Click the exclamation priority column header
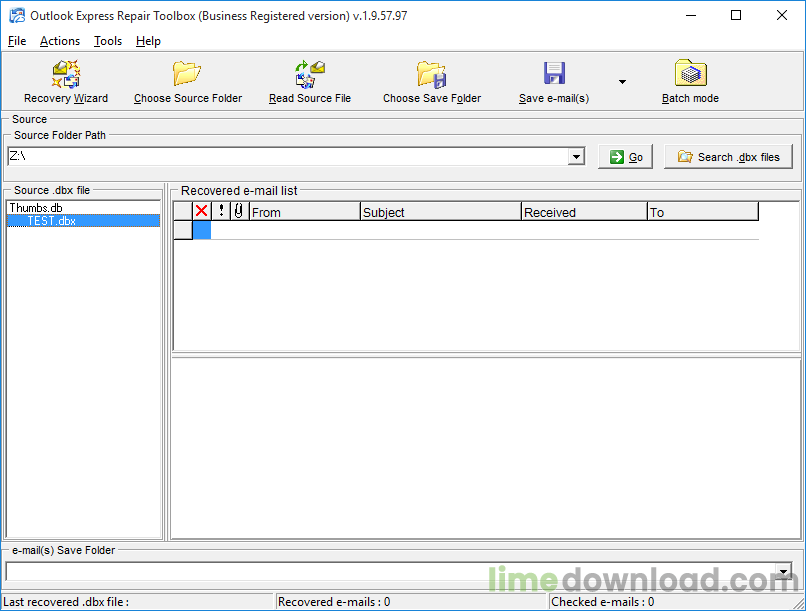806x611 pixels. (x=219, y=211)
